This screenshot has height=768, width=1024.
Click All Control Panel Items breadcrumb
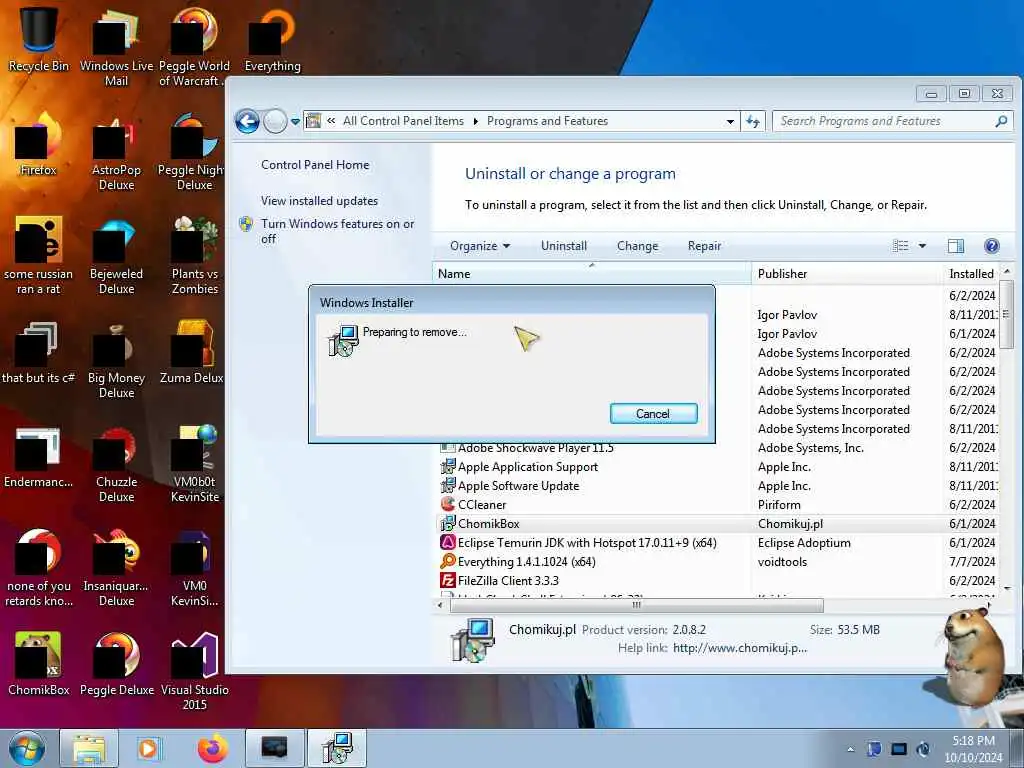tap(403, 121)
